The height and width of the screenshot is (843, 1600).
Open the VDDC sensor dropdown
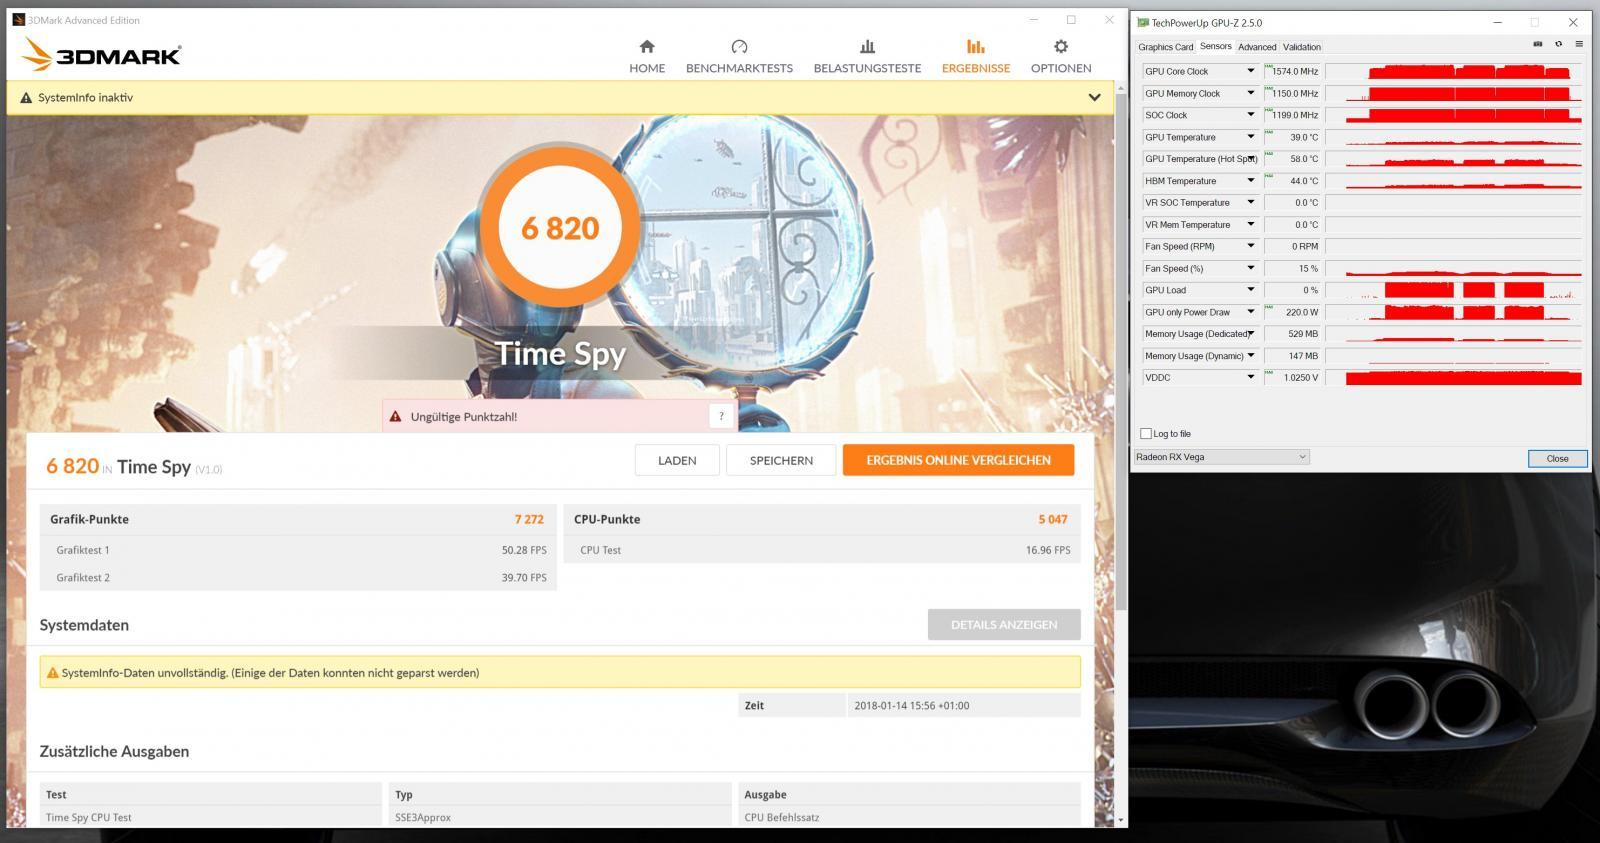tap(1250, 377)
